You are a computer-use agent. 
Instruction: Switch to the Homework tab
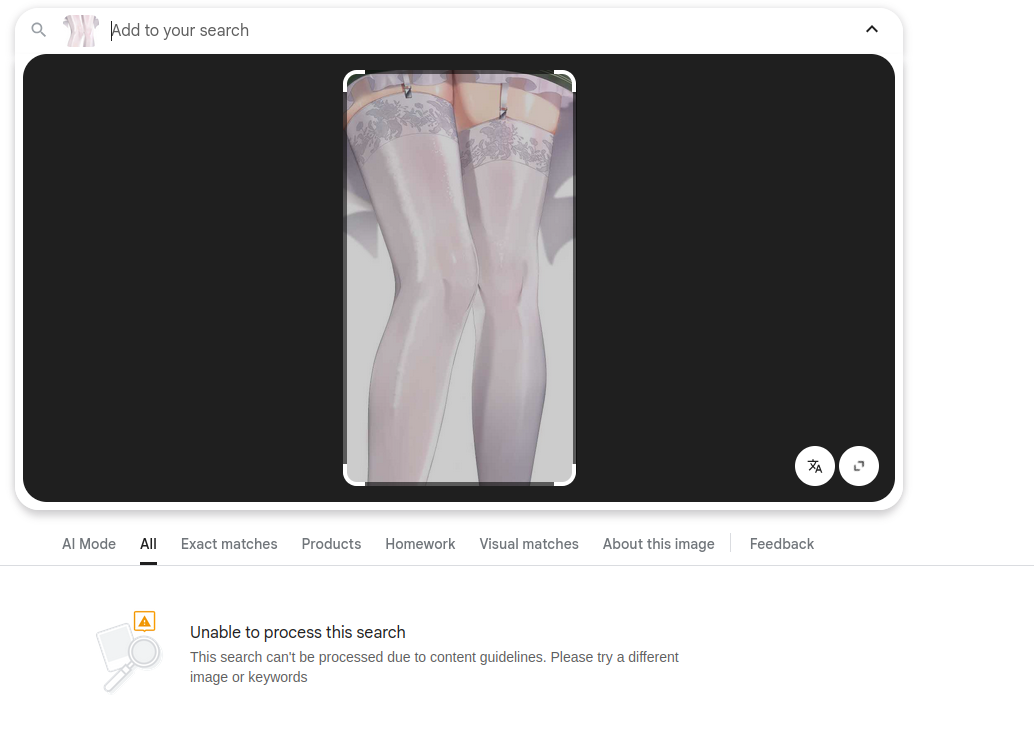click(420, 544)
